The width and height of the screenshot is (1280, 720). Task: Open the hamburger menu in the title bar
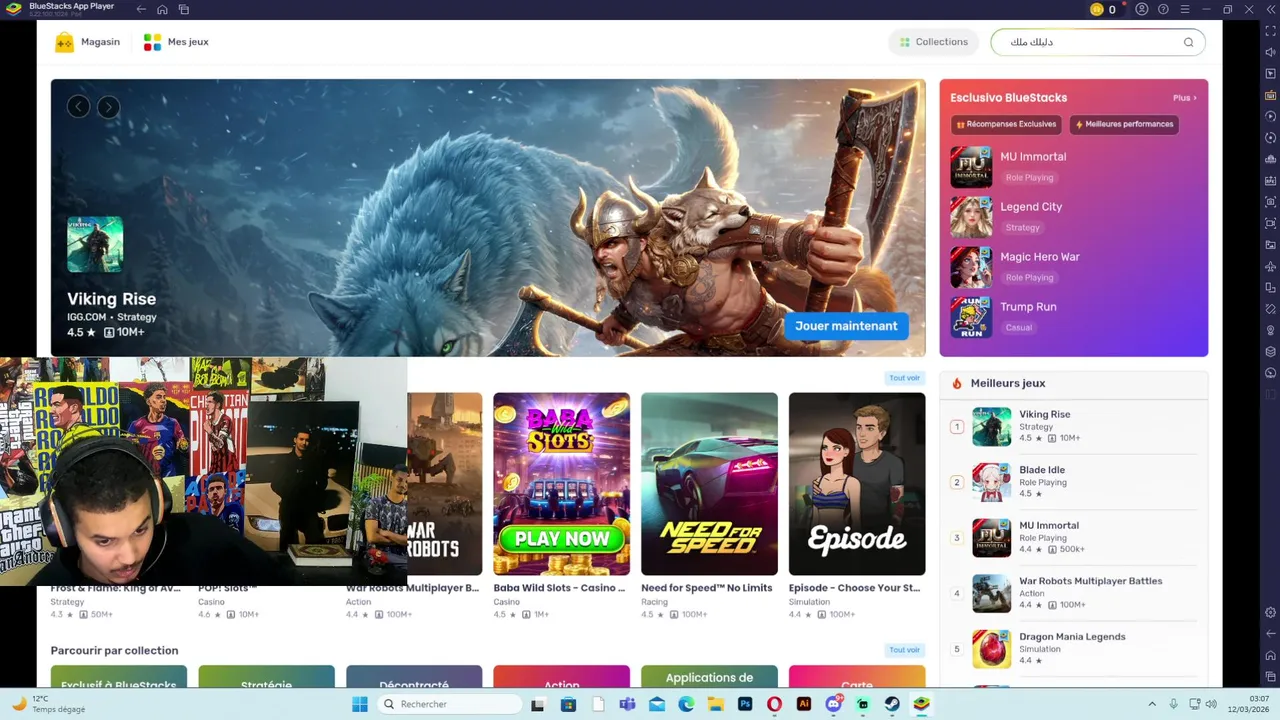[1185, 9]
